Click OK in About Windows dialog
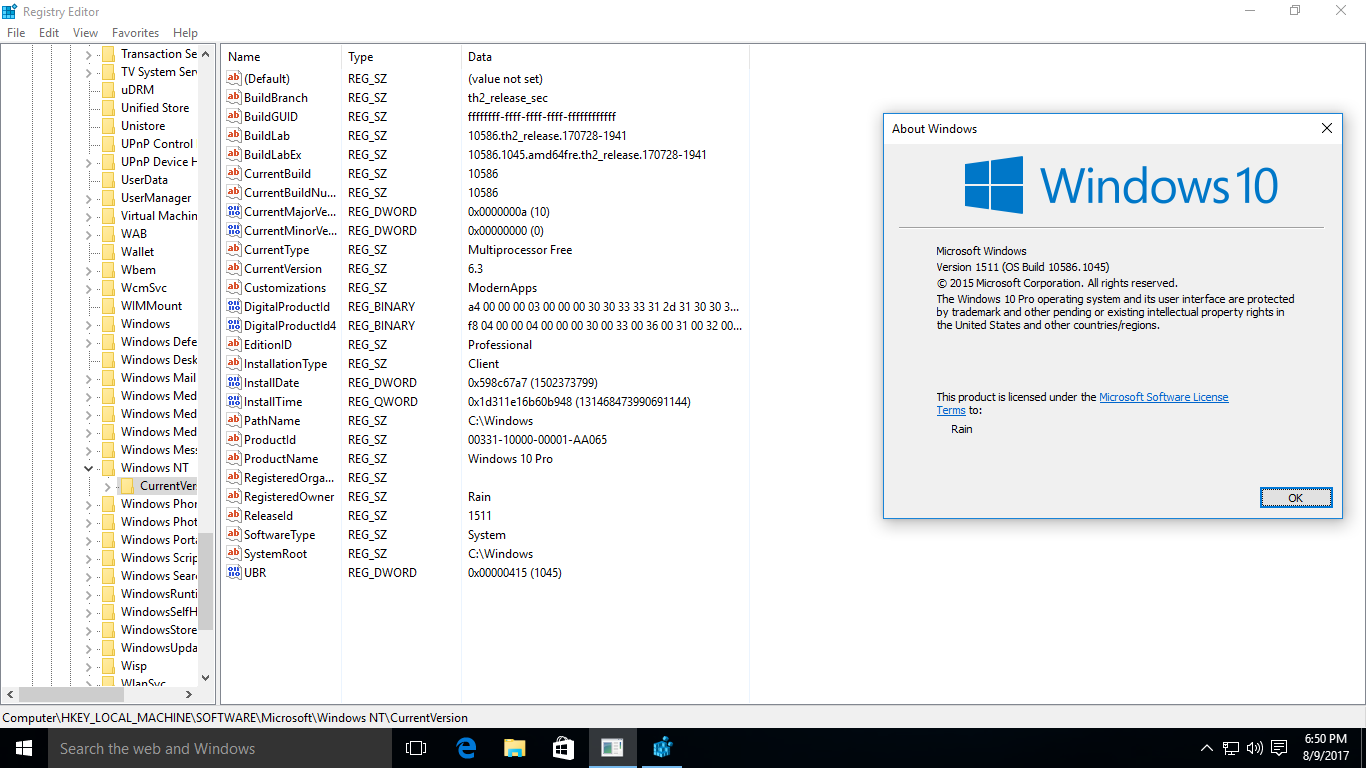 1295,498
